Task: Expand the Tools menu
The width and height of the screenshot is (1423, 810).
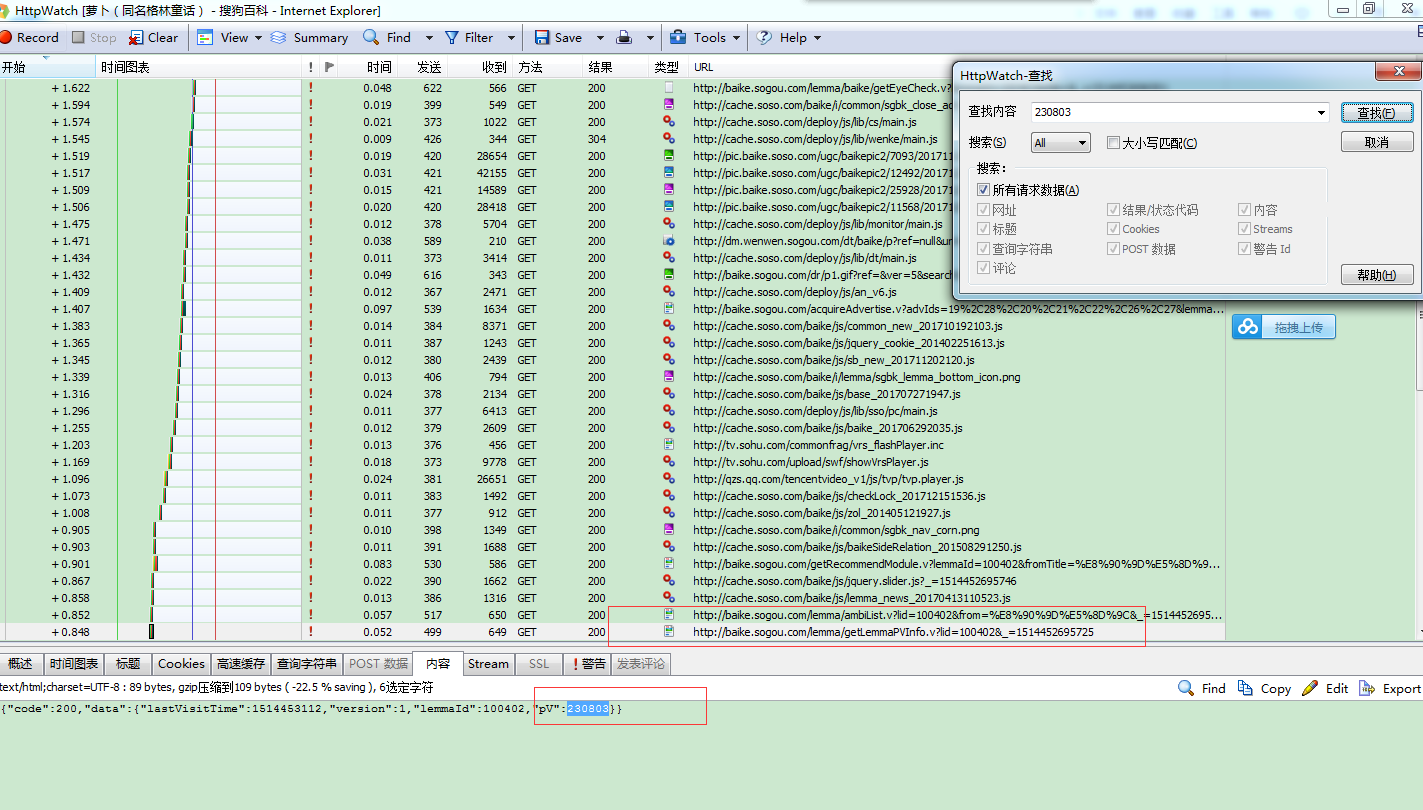Action: coord(708,38)
